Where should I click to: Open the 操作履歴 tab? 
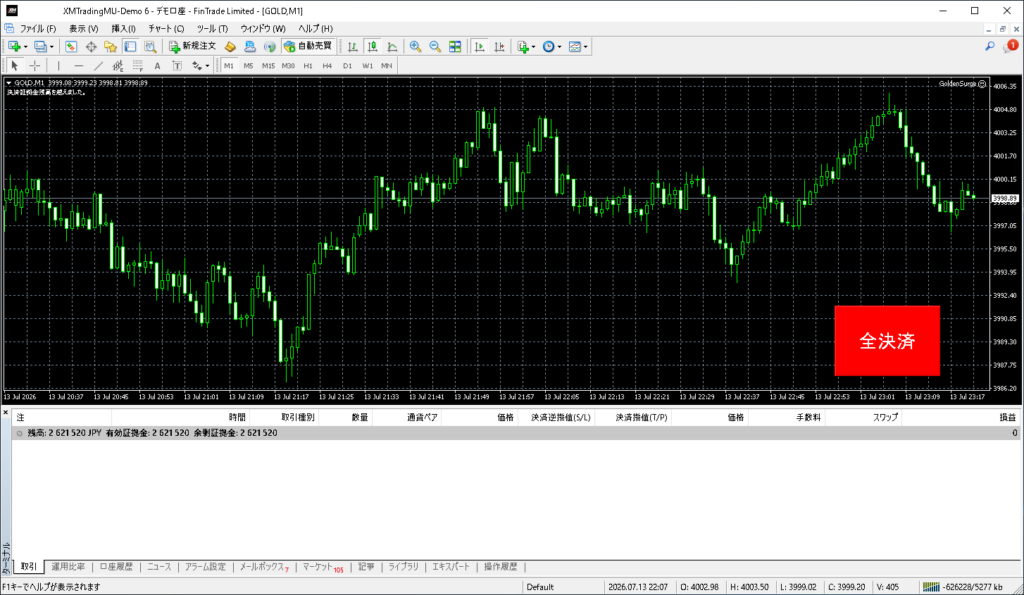[500, 566]
